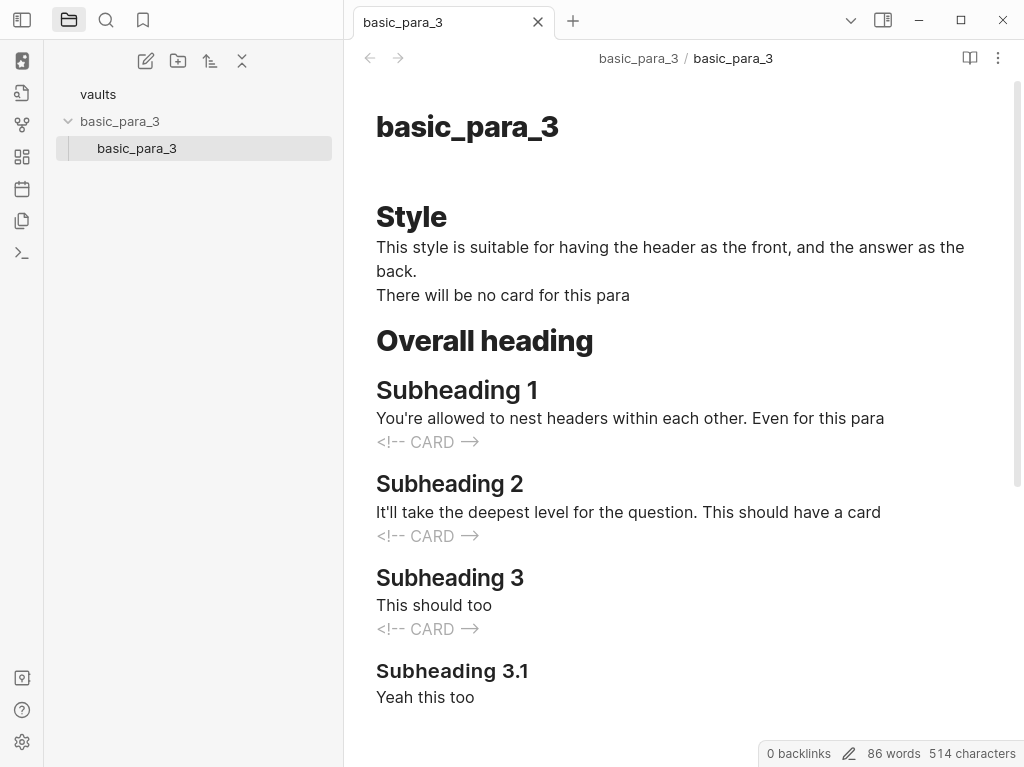1024x767 pixels.
Task: Open the bookmarks panel
Action: click(143, 20)
